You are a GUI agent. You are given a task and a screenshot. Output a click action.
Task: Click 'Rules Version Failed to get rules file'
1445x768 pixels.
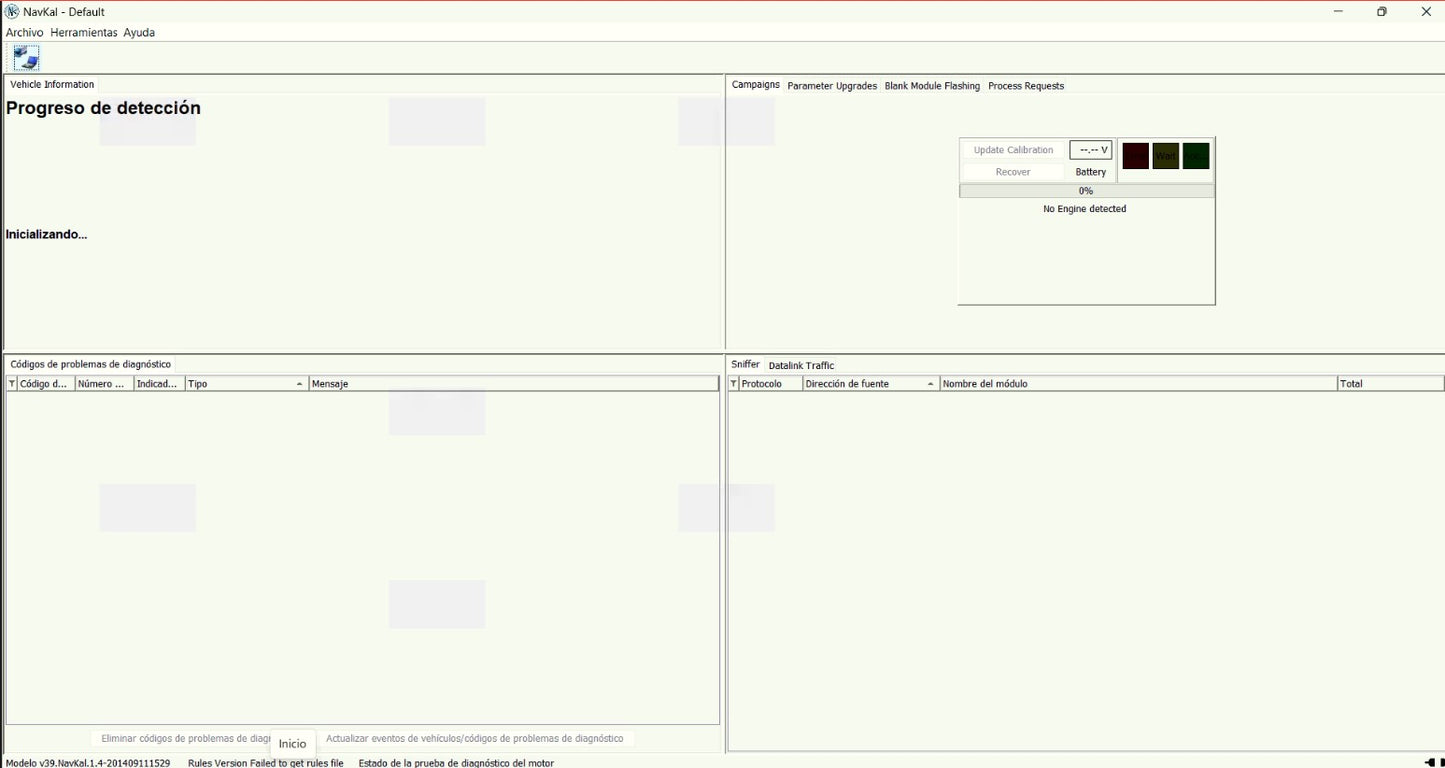(266, 763)
